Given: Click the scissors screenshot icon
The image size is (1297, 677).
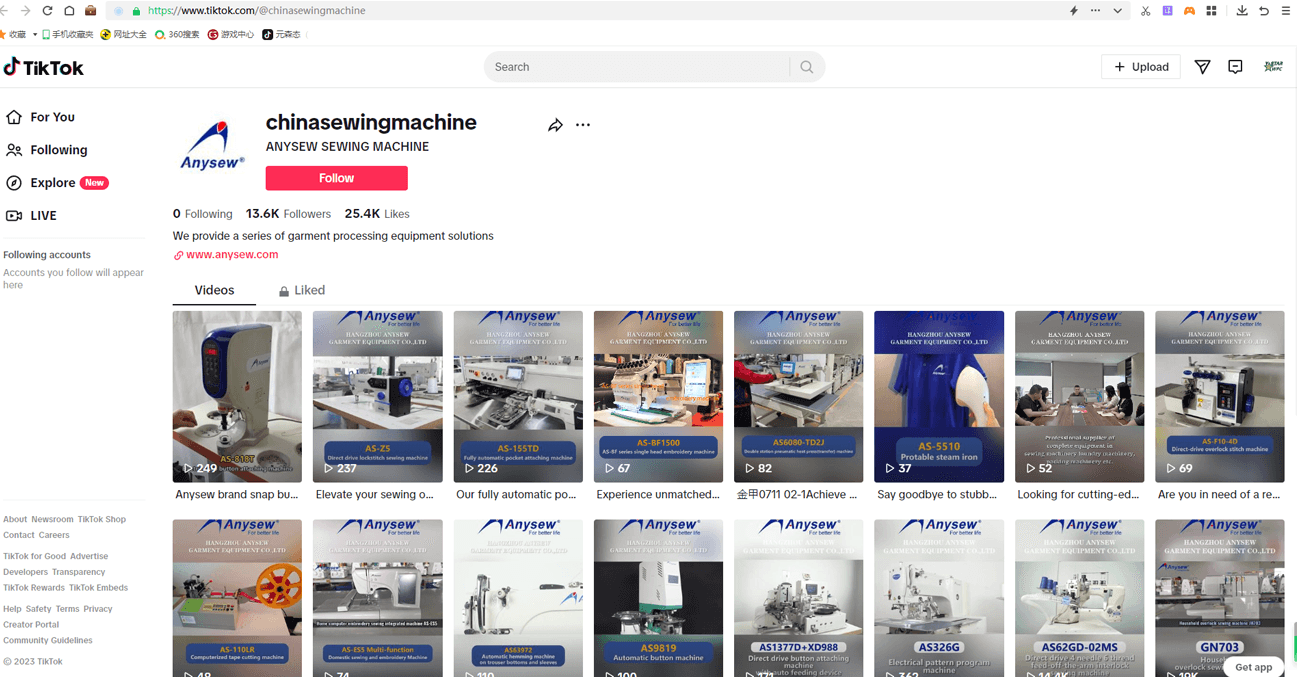Looking at the screenshot, I should pyautogui.click(x=1145, y=10).
